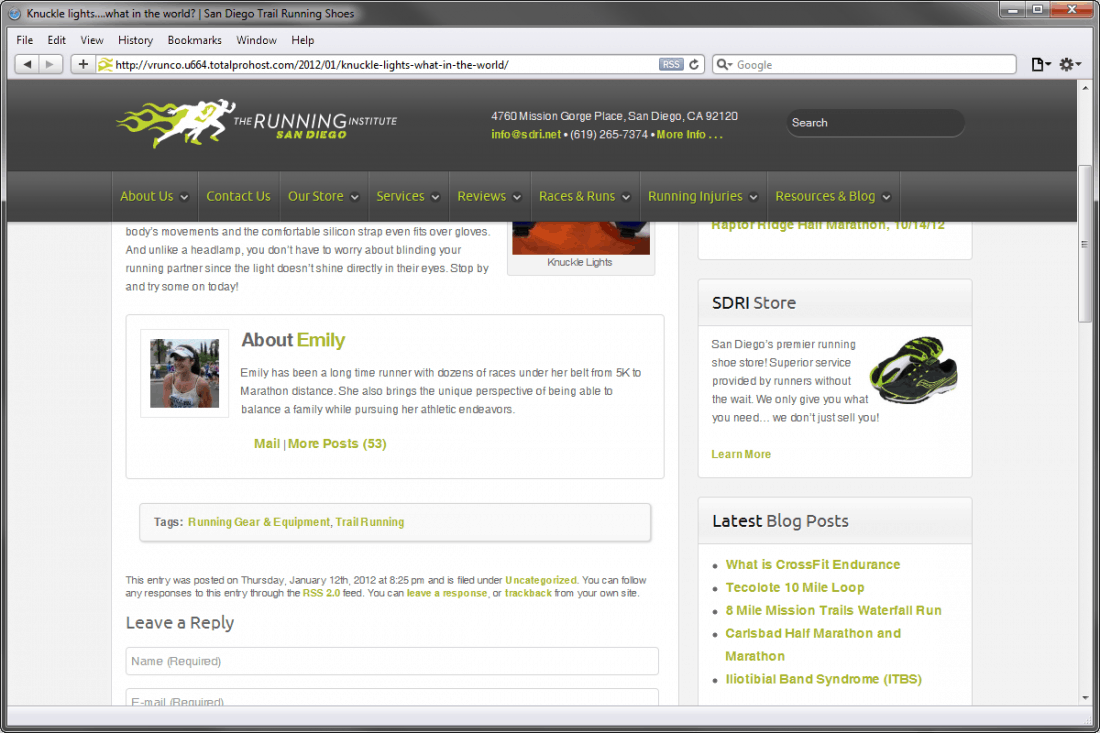Click the site Search box in header
1100x733 pixels.
point(874,123)
